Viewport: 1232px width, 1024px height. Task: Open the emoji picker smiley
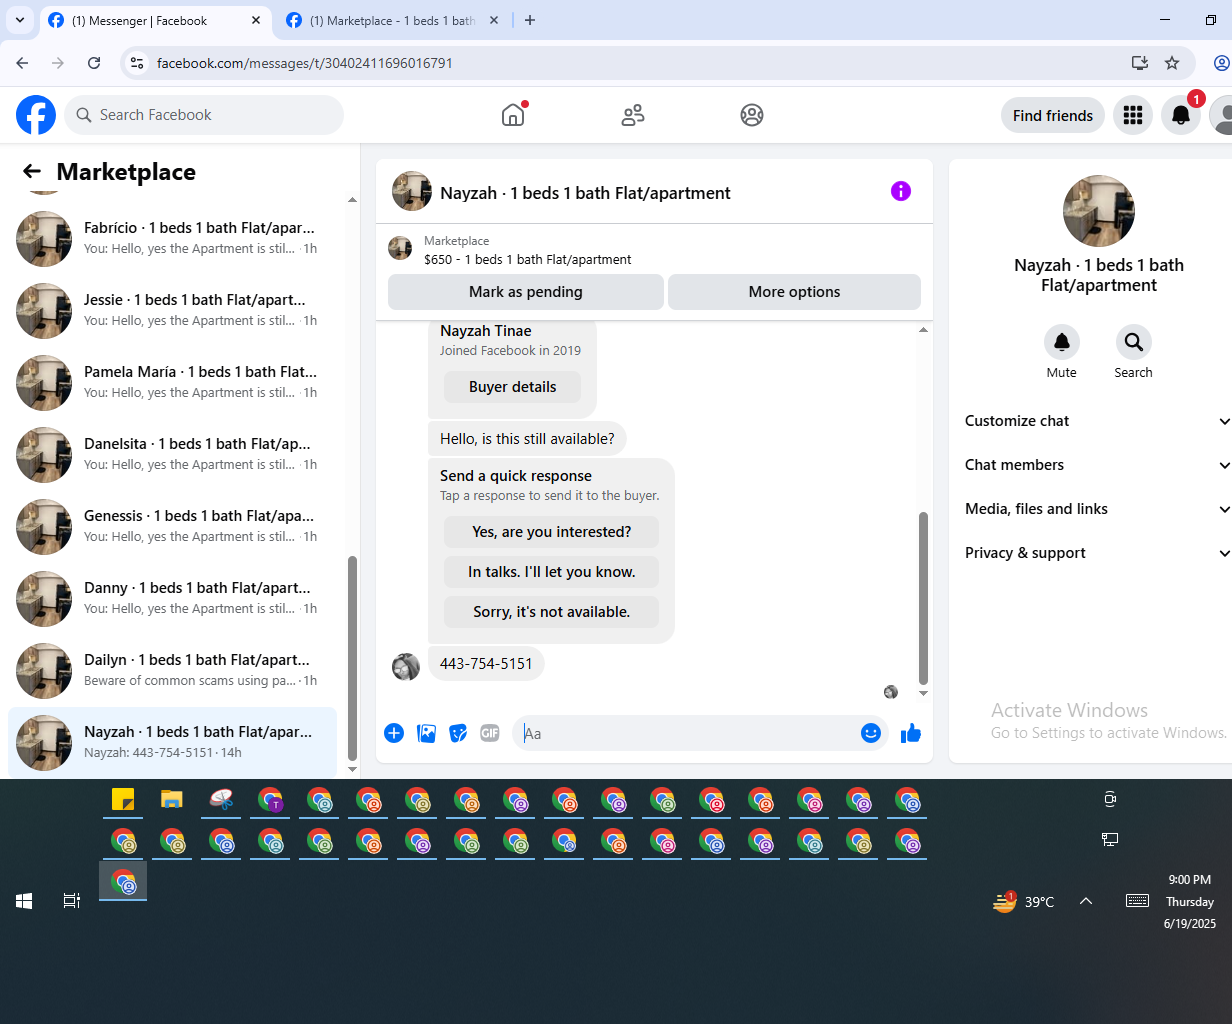[x=871, y=733]
